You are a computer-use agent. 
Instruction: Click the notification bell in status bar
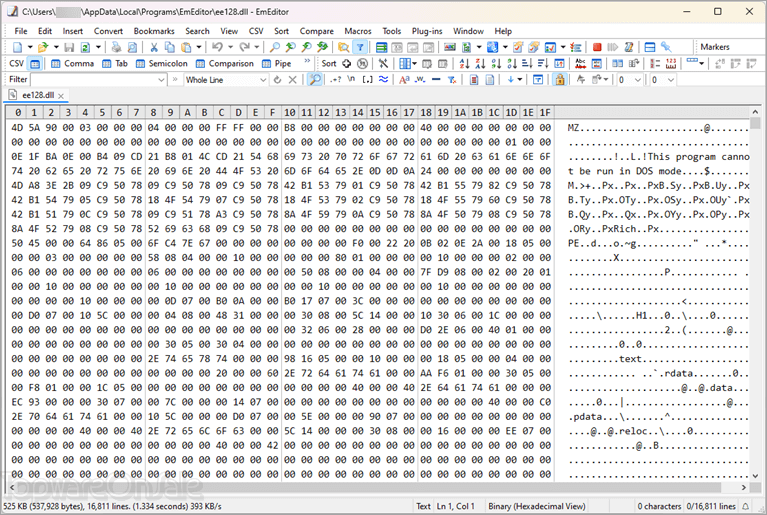[745, 506]
